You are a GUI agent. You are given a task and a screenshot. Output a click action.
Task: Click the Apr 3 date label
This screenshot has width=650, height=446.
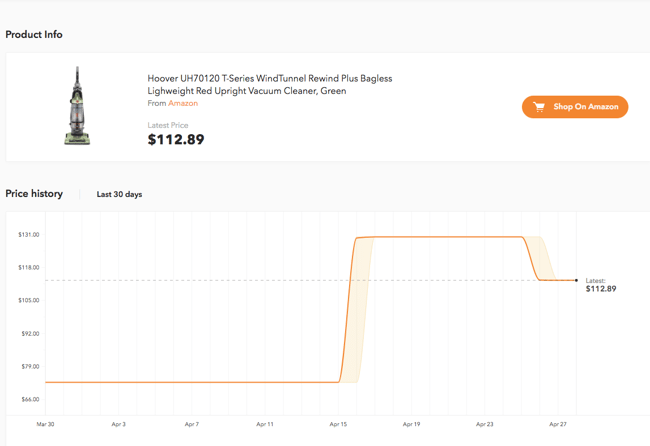tap(119, 424)
